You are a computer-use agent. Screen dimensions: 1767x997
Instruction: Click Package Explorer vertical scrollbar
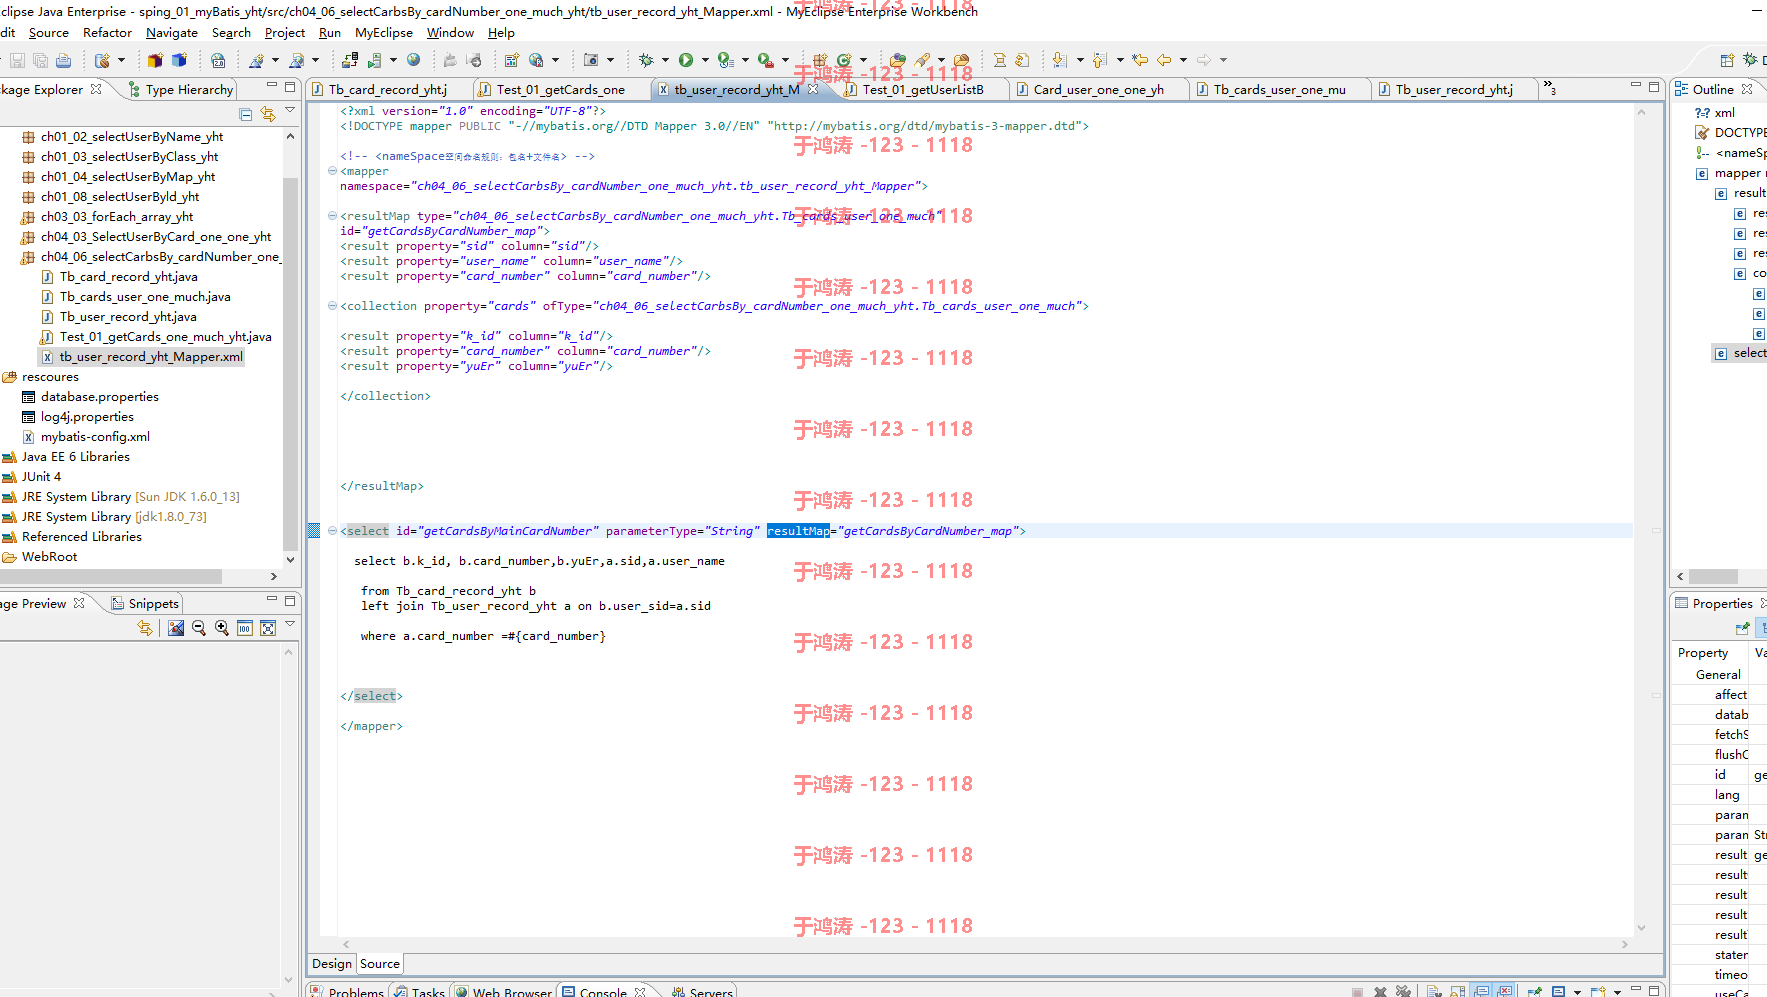tap(290, 363)
